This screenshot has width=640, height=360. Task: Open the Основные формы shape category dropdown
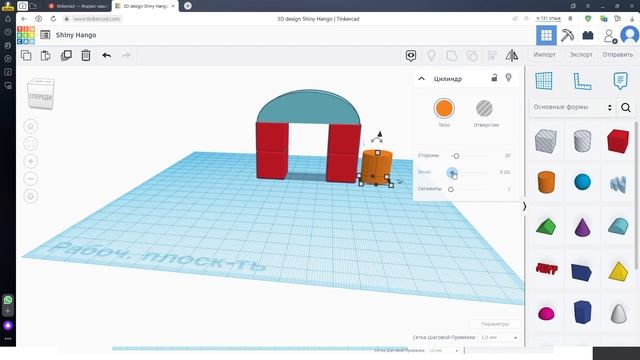(572, 107)
